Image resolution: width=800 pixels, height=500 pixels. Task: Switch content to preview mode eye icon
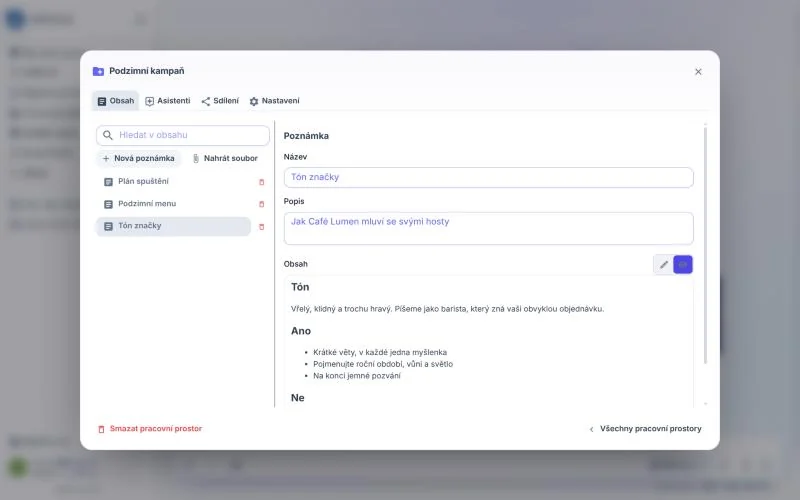683,265
